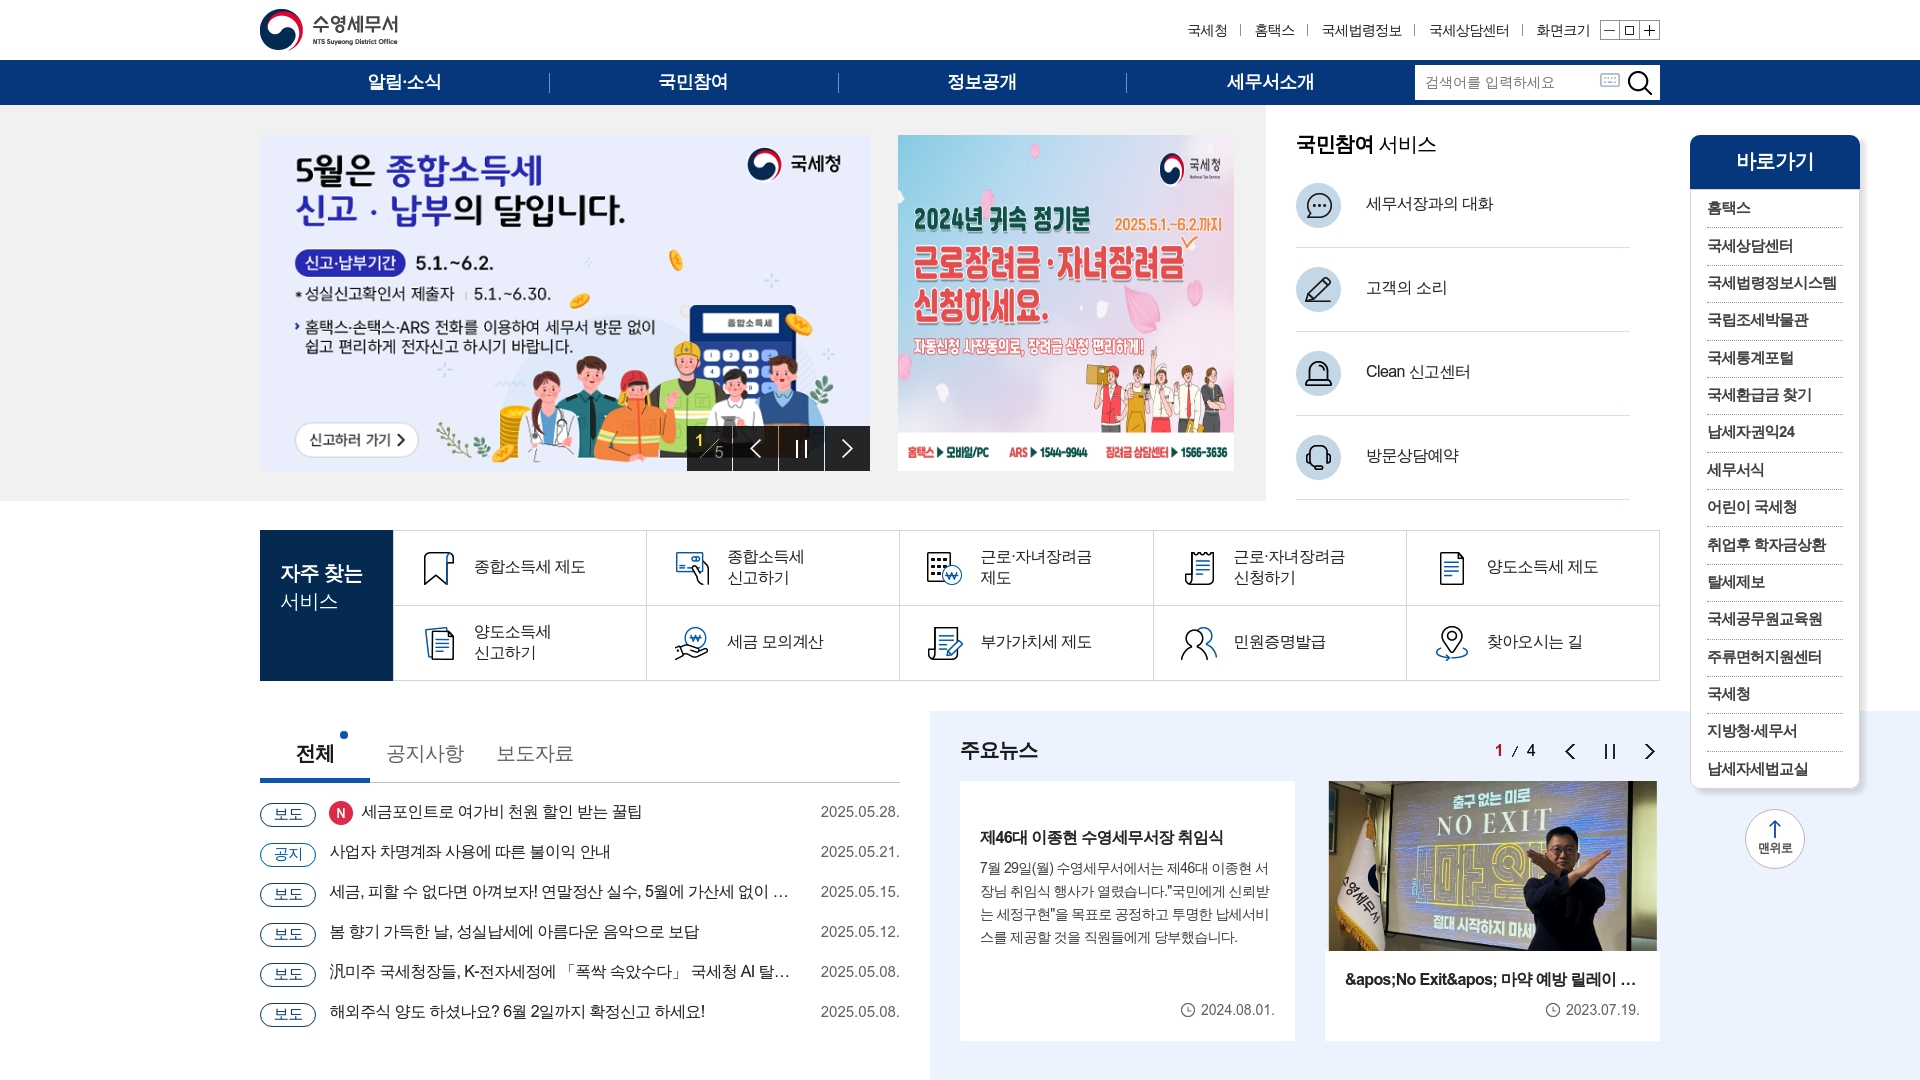Viewport: 1920px width, 1080px height.
Task: Open article 세금포인트로 여가비 천원 할인
Action: tap(501, 812)
